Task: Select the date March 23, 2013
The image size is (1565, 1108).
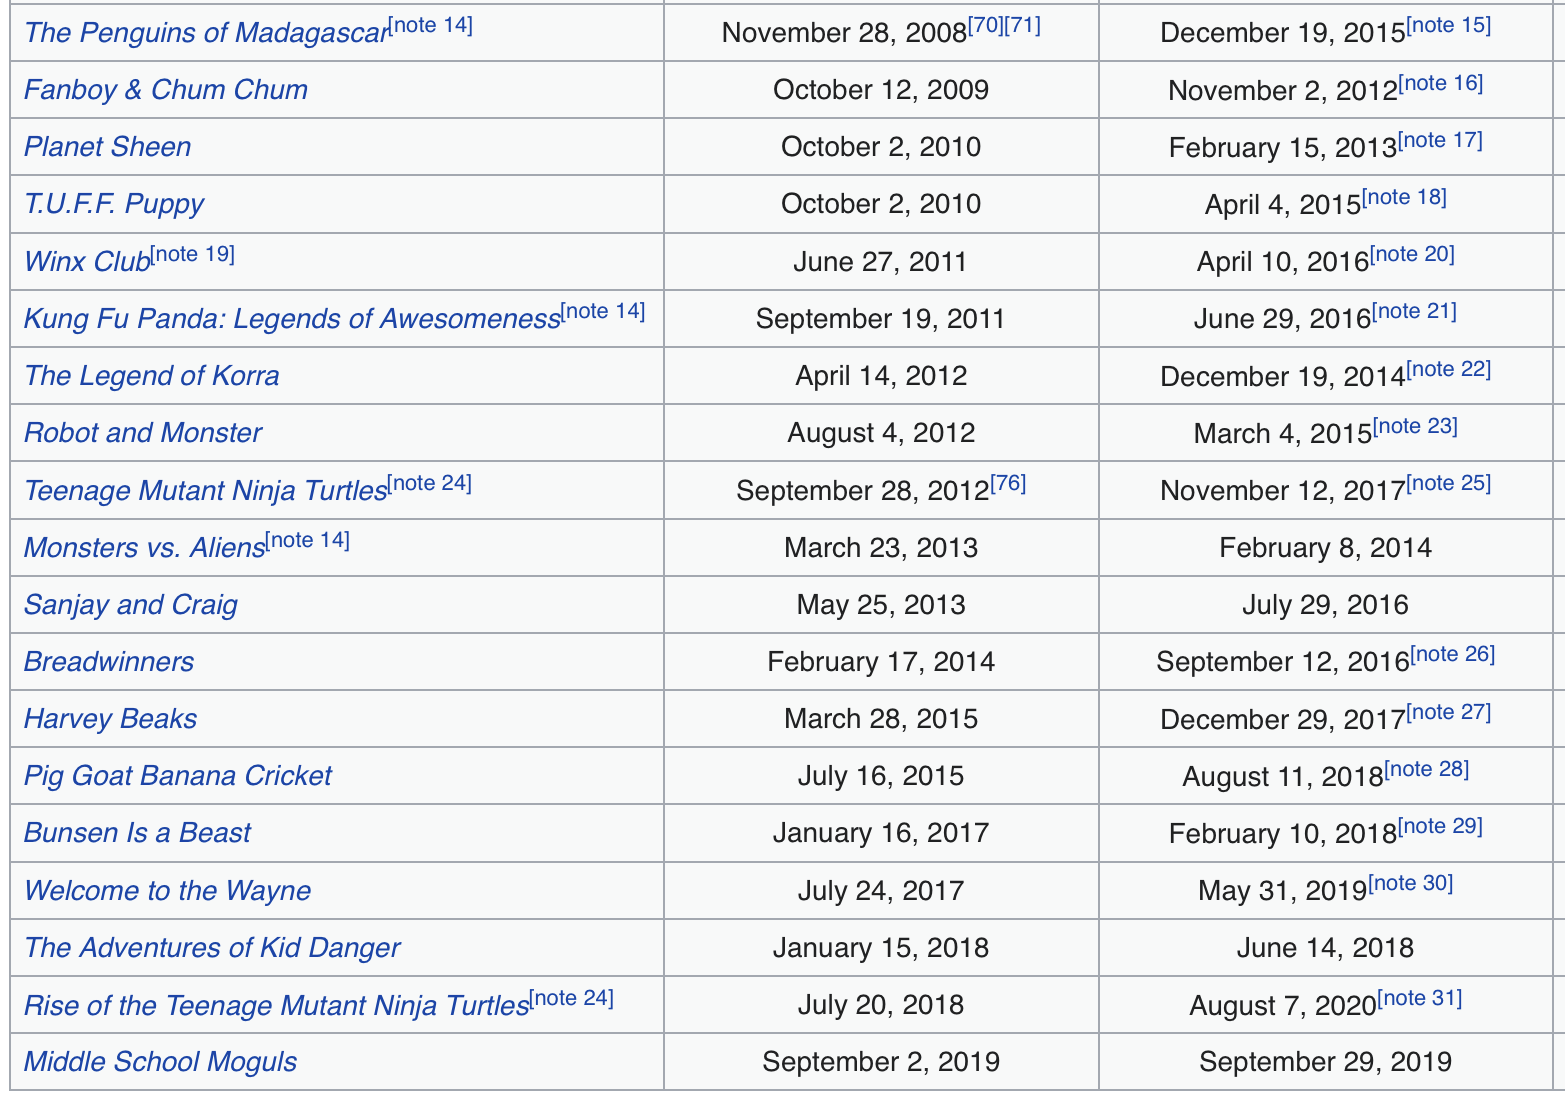Action: click(881, 548)
